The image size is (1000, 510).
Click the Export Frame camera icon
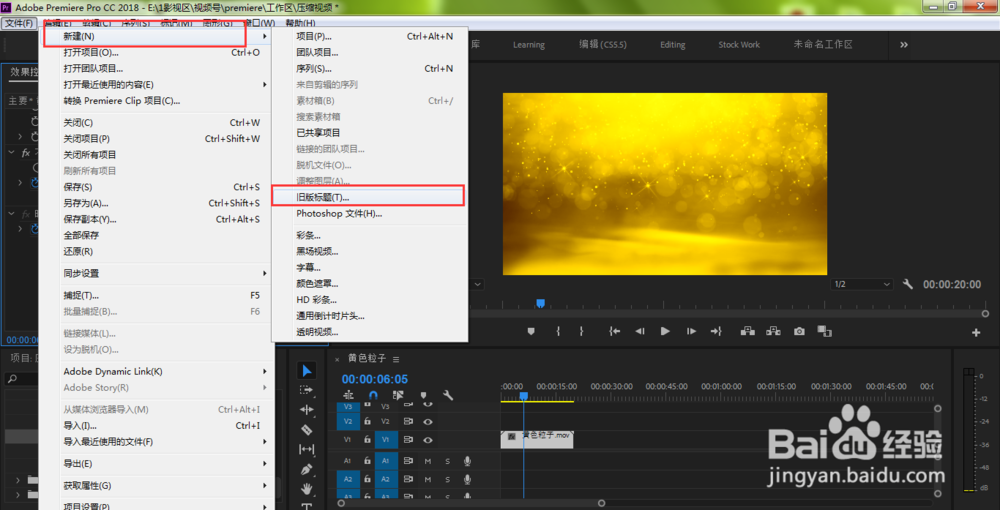[x=799, y=332]
